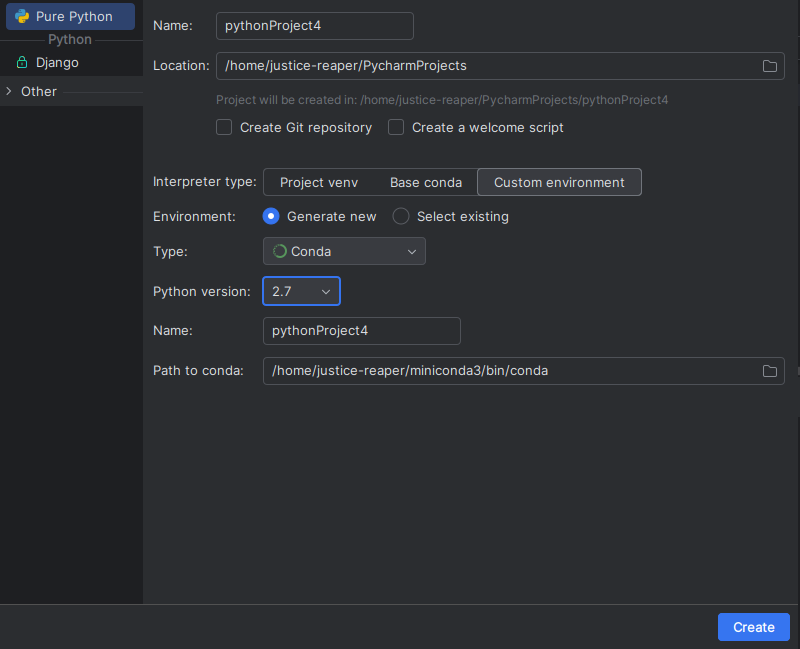Select existing environment radio option

(x=401, y=216)
